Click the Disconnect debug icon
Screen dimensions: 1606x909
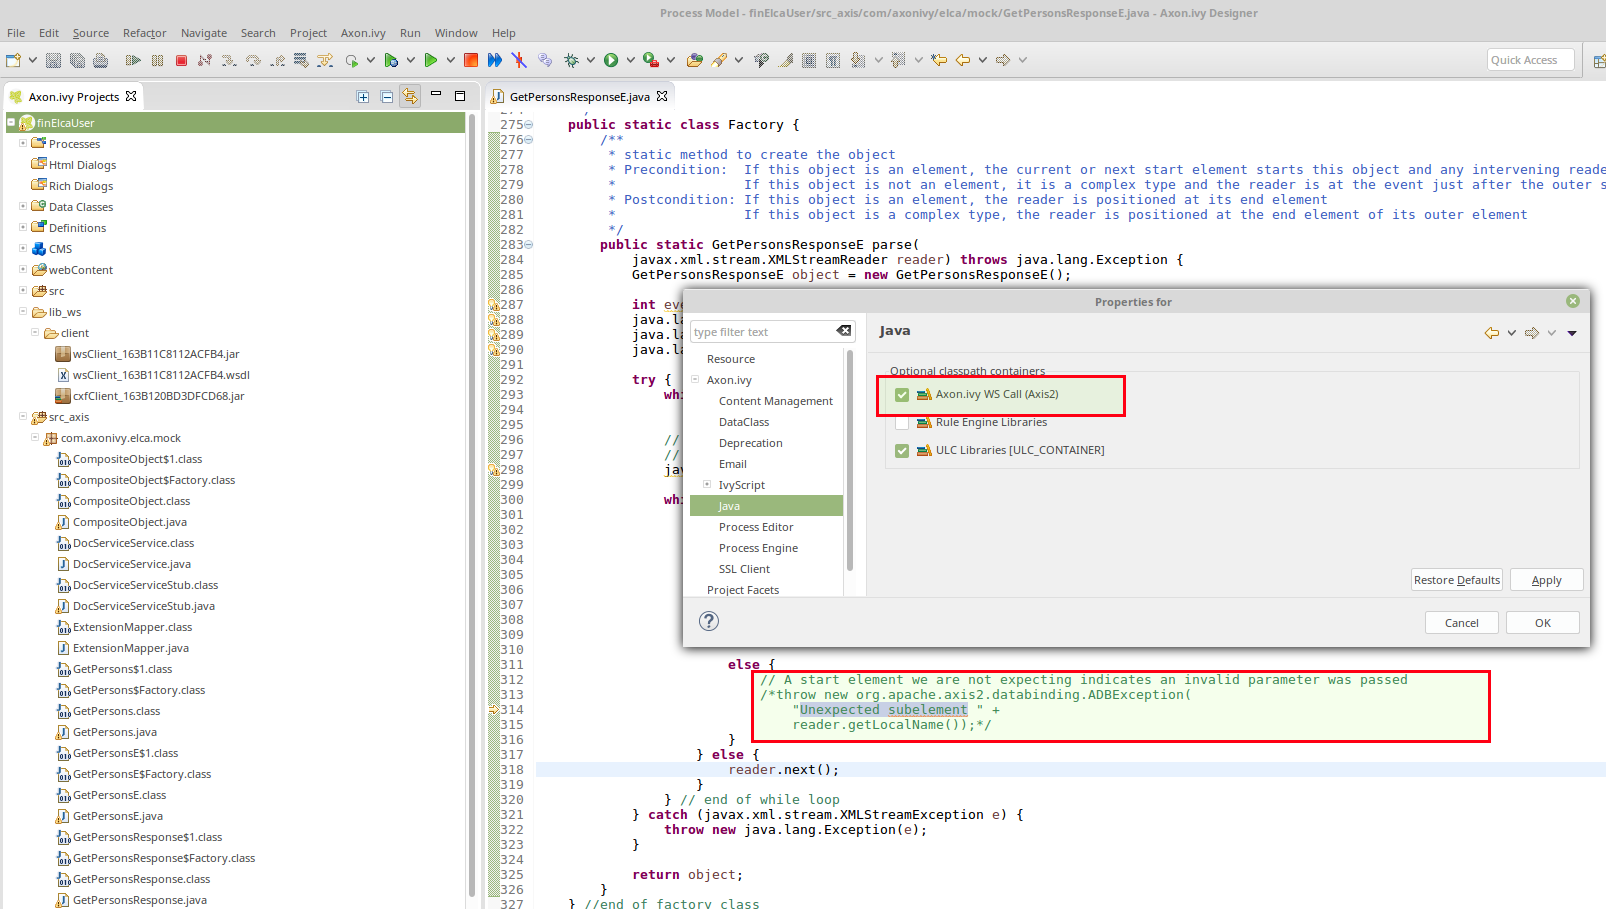(205, 60)
